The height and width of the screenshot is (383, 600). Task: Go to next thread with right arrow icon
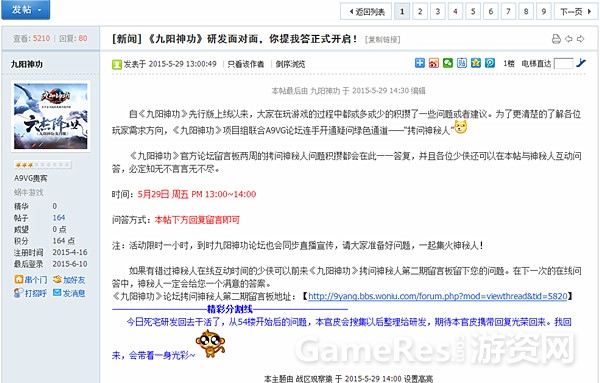580,39
